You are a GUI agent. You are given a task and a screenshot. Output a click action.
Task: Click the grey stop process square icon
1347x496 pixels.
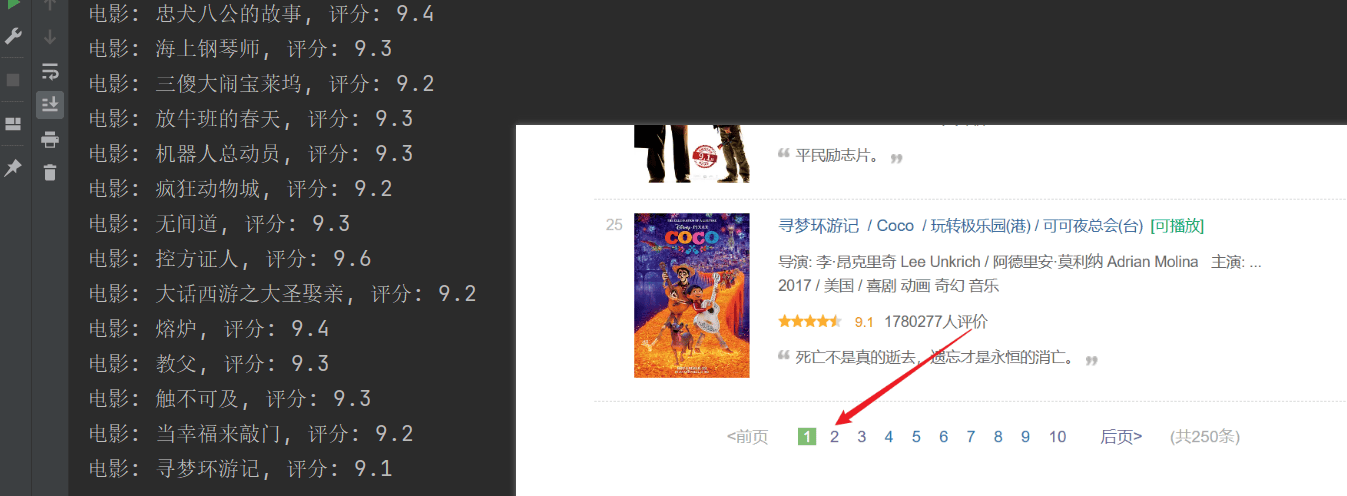pyautogui.click(x=13, y=80)
